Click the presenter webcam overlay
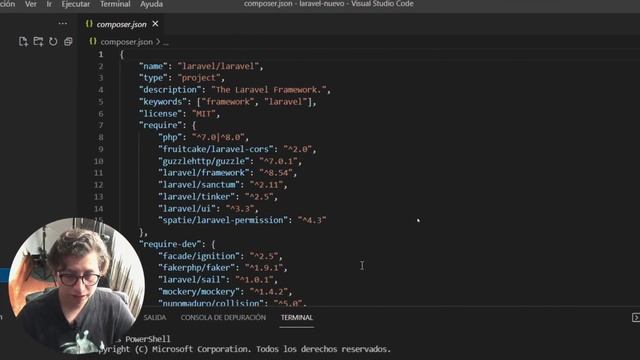Image resolution: width=640 pixels, height=360 pixels. click(76, 286)
